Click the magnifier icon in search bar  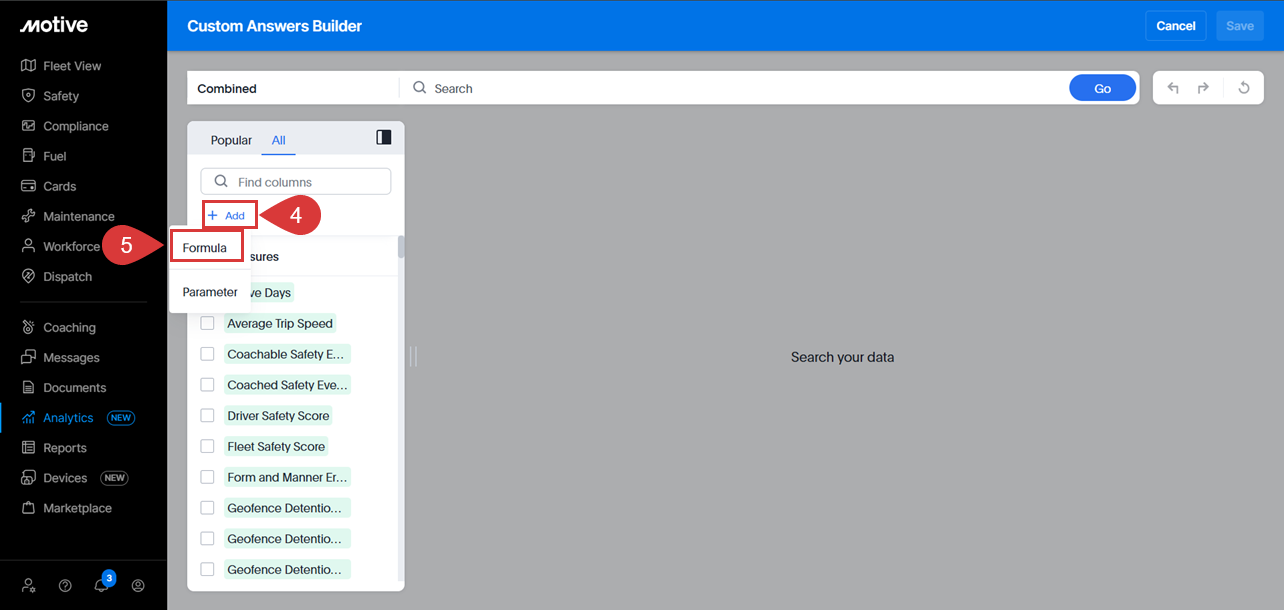tap(420, 88)
